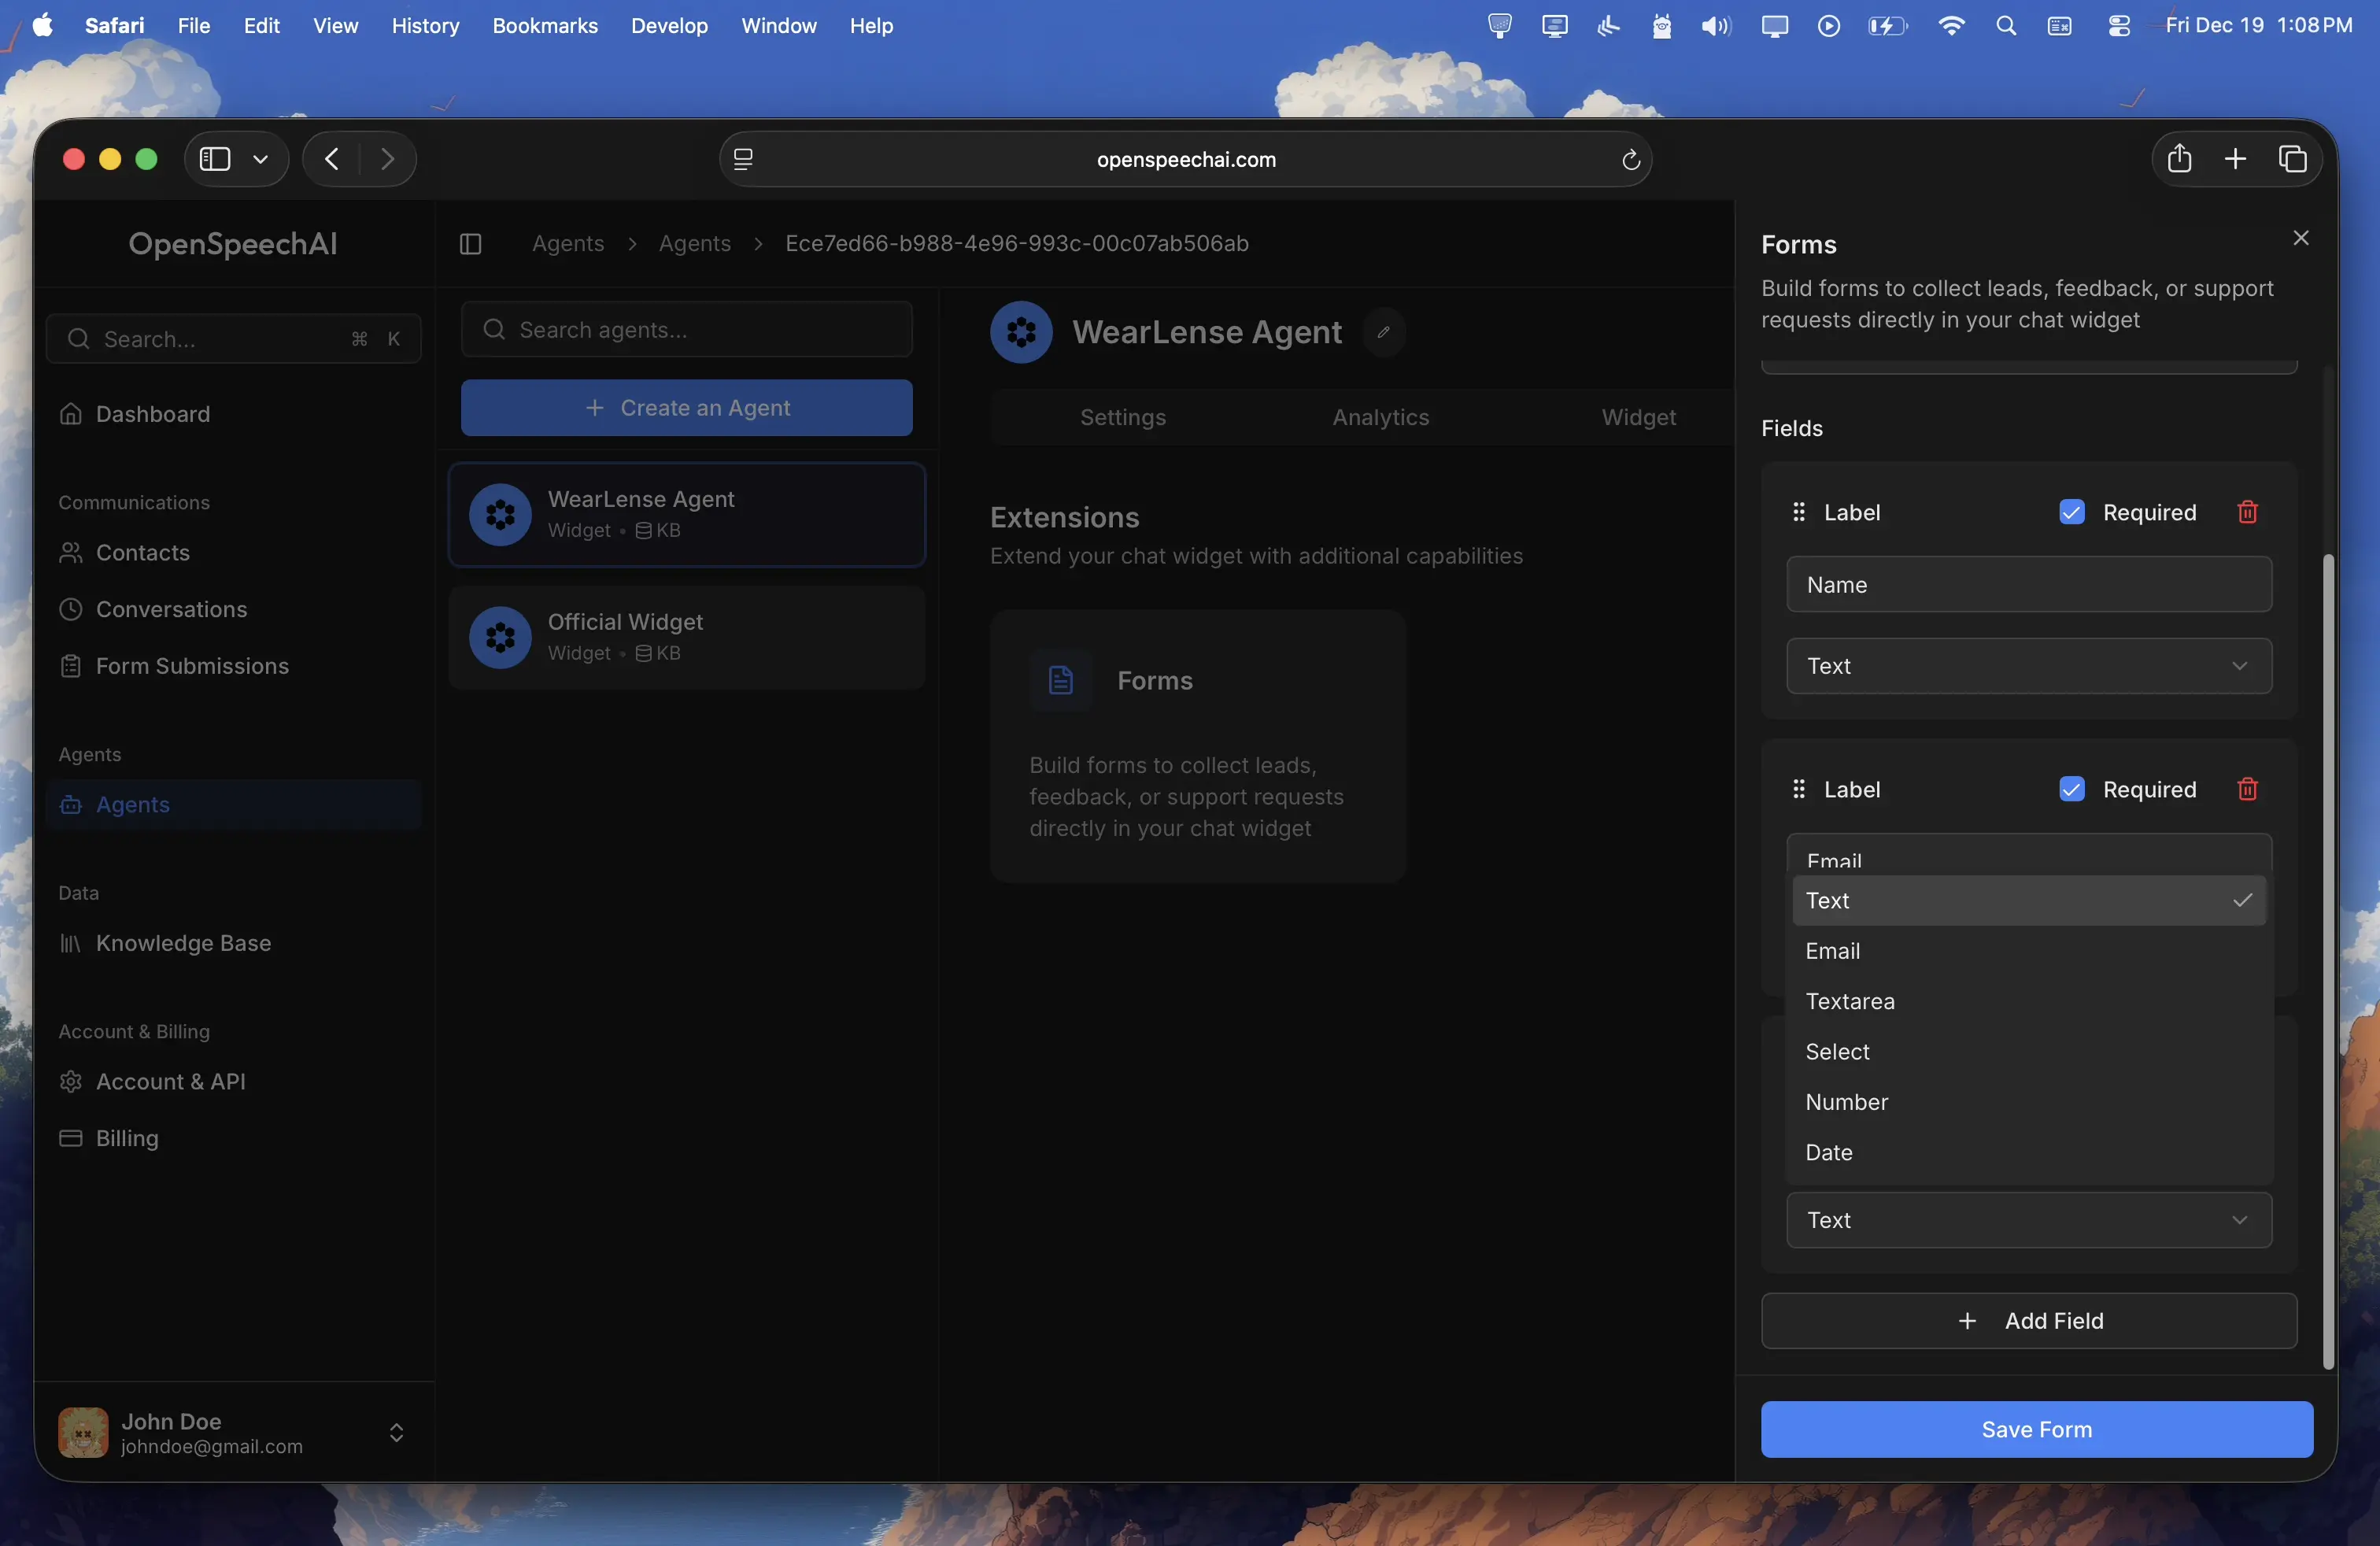This screenshot has width=2380, height=1546.
Task: Choose Text option in type list
Action: 2029,900
